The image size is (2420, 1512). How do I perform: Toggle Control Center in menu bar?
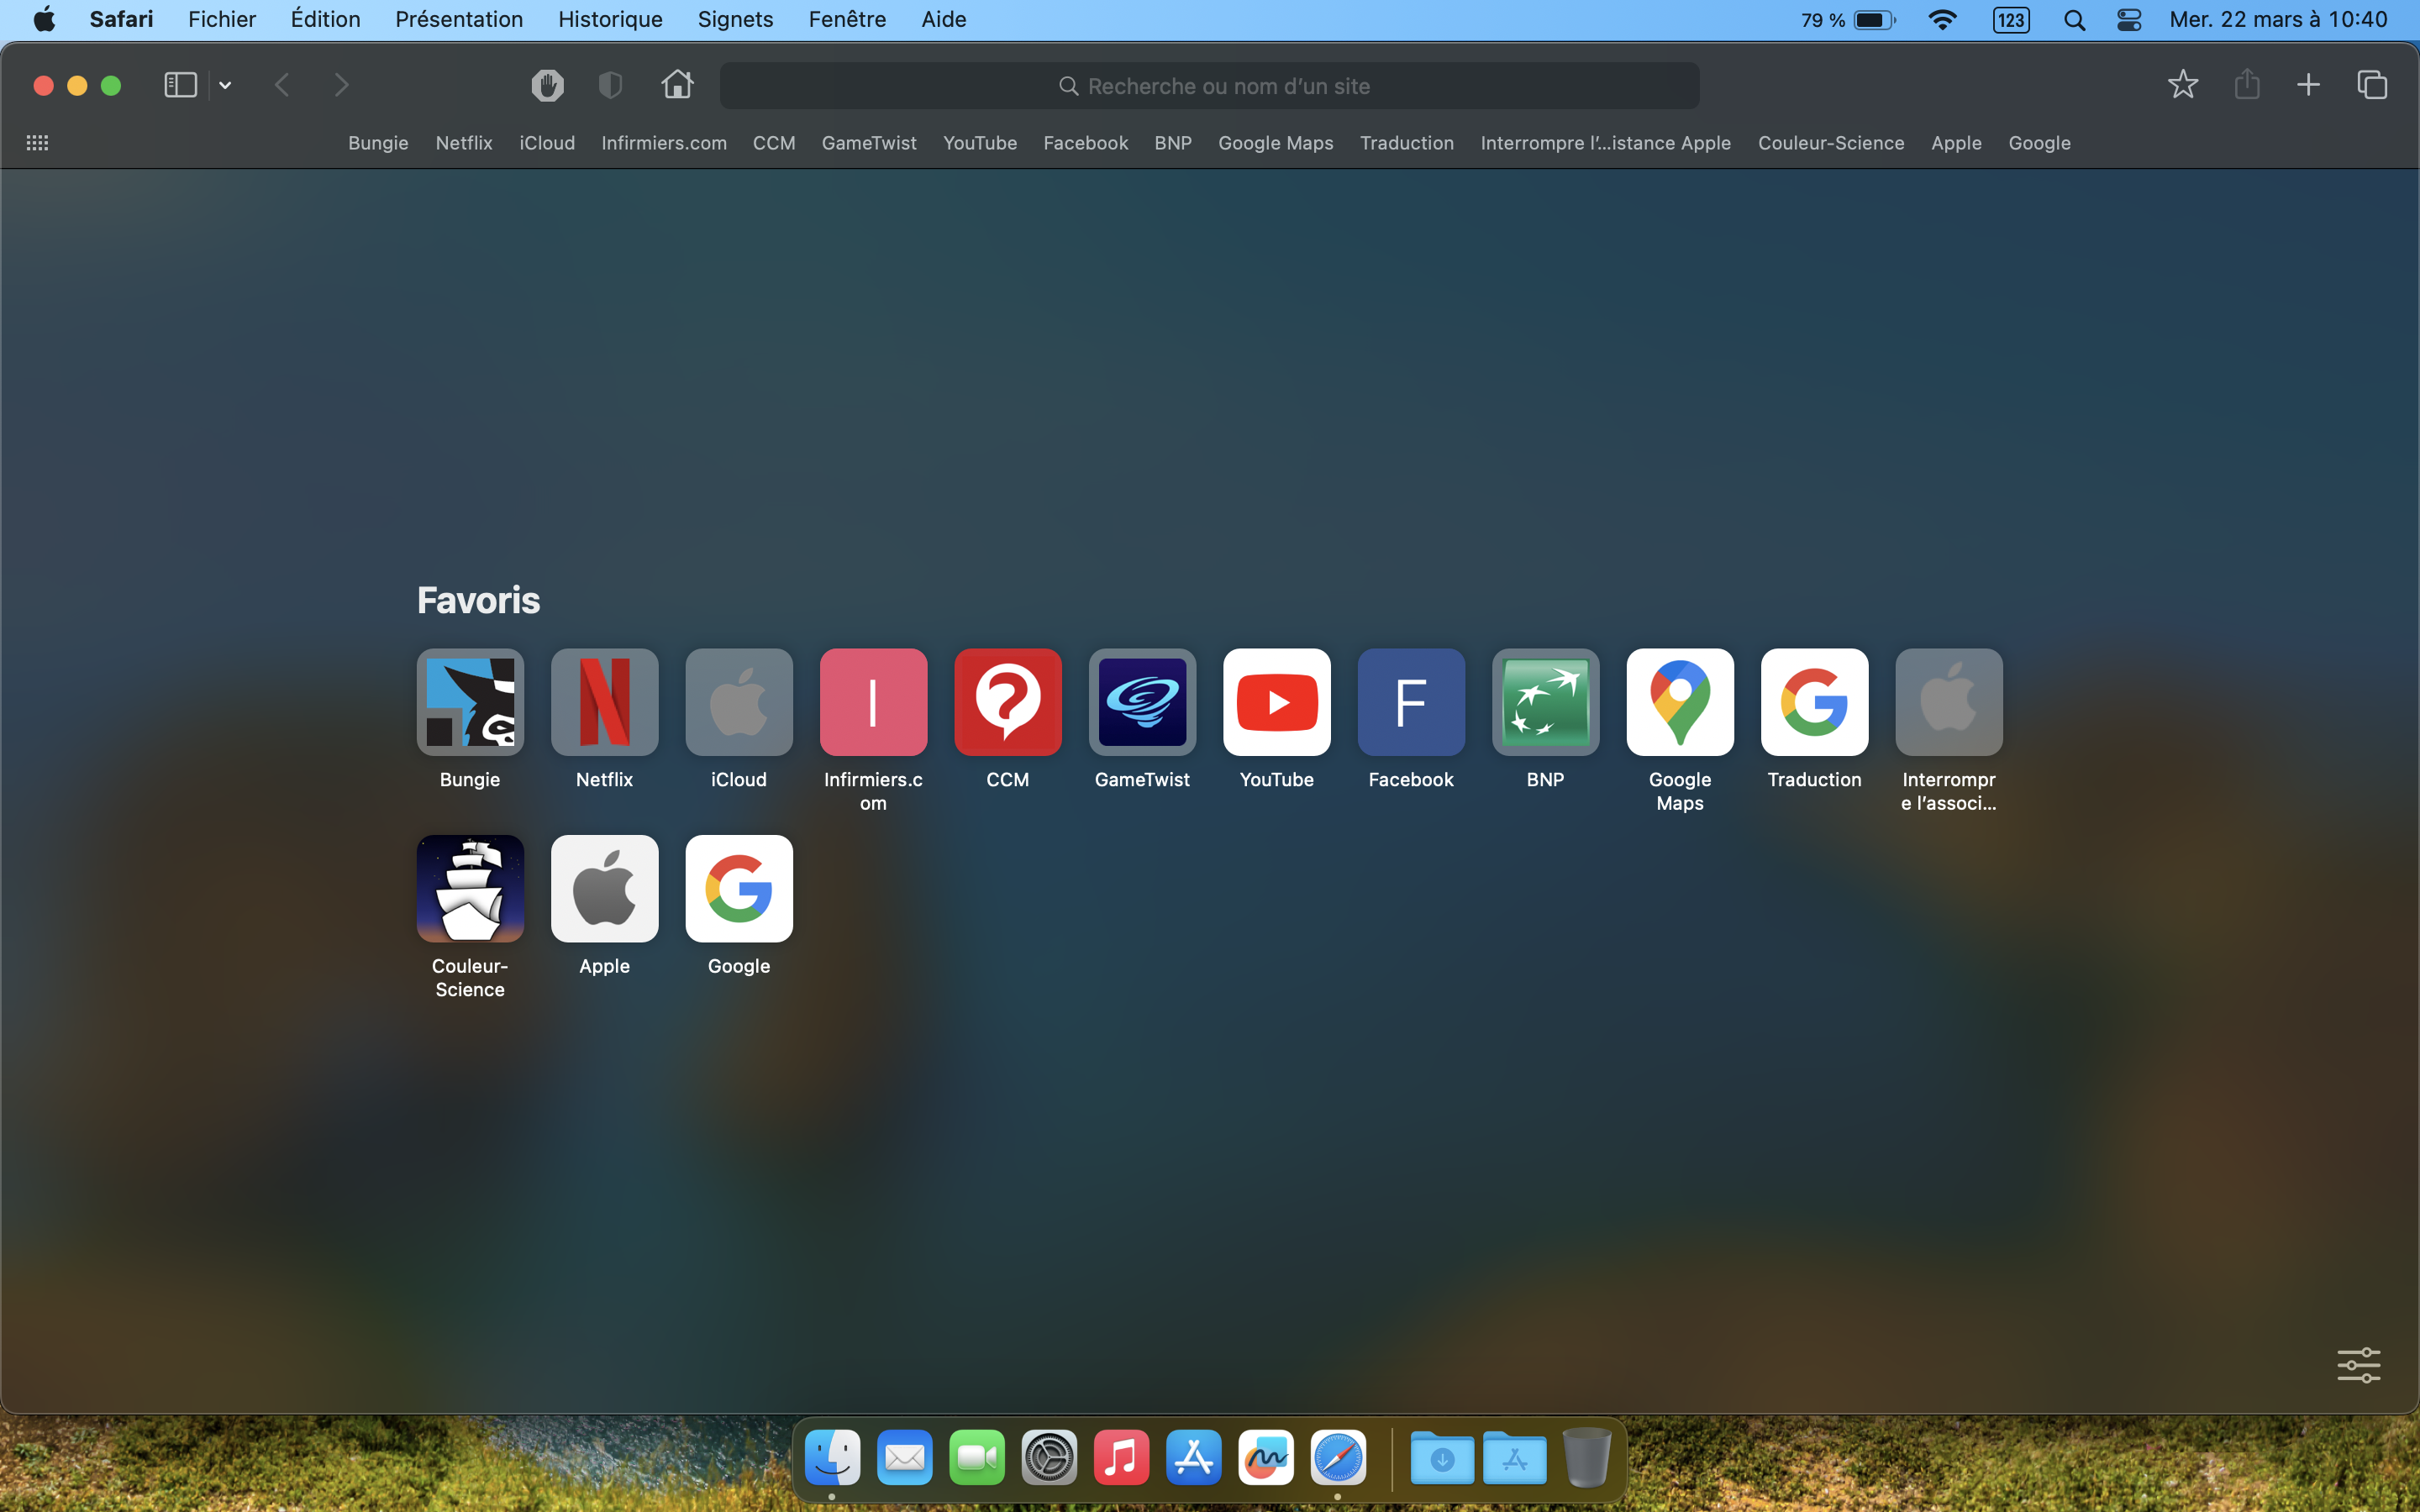[2129, 20]
